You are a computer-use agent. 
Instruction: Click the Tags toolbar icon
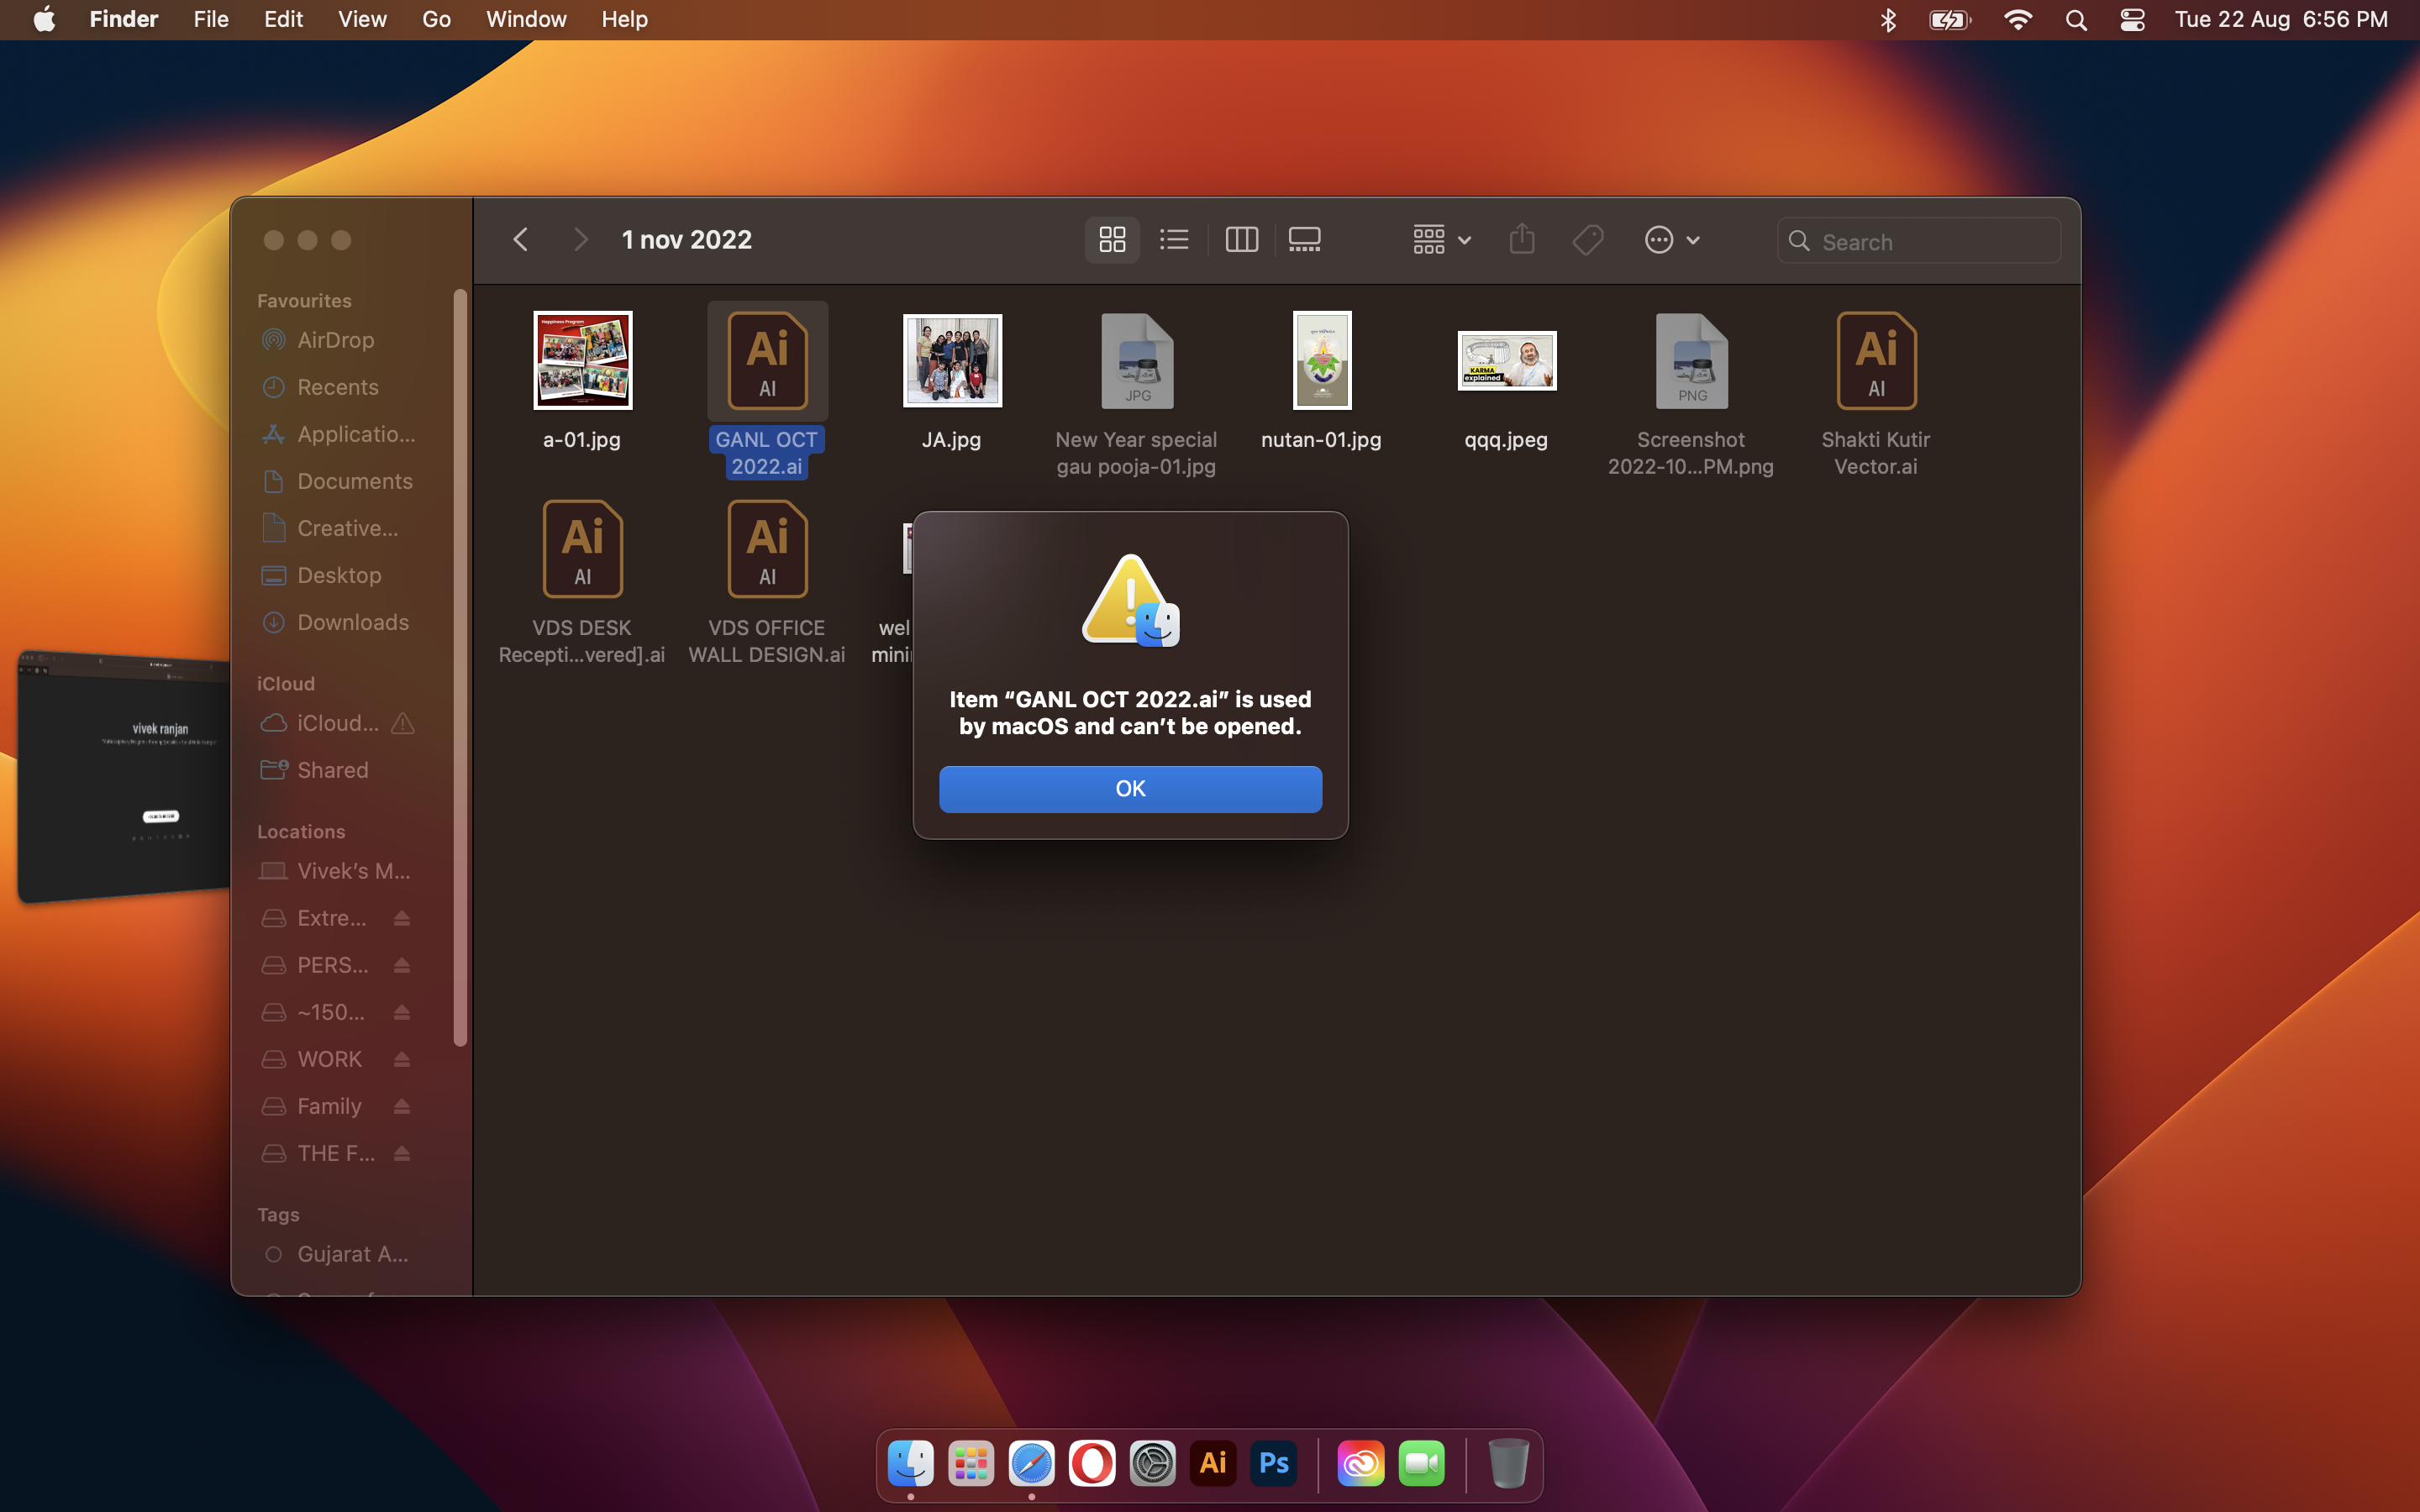tap(1587, 240)
